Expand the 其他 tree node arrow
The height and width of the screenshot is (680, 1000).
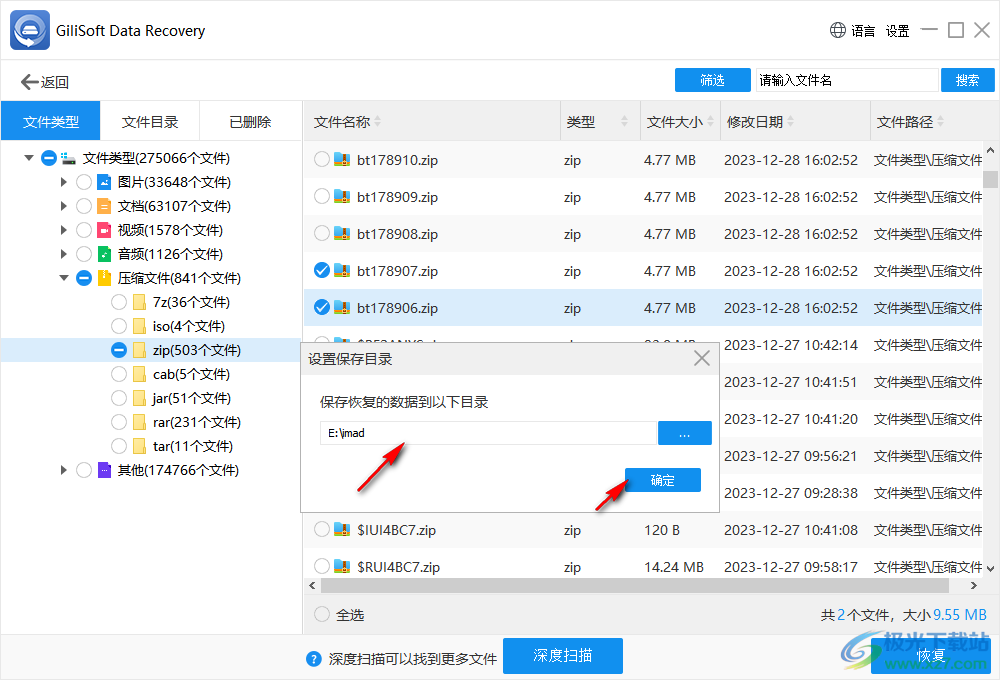[63, 470]
